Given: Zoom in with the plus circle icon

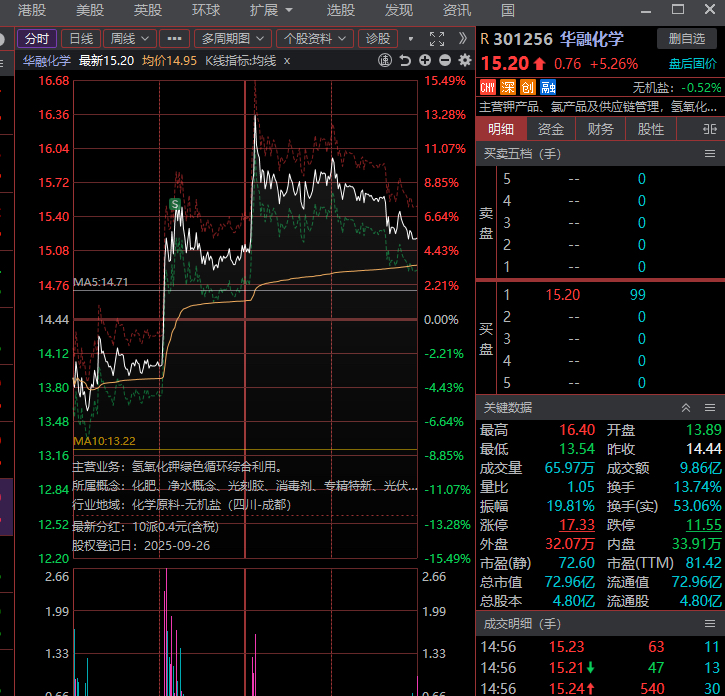Looking at the screenshot, I should click(x=425, y=60).
